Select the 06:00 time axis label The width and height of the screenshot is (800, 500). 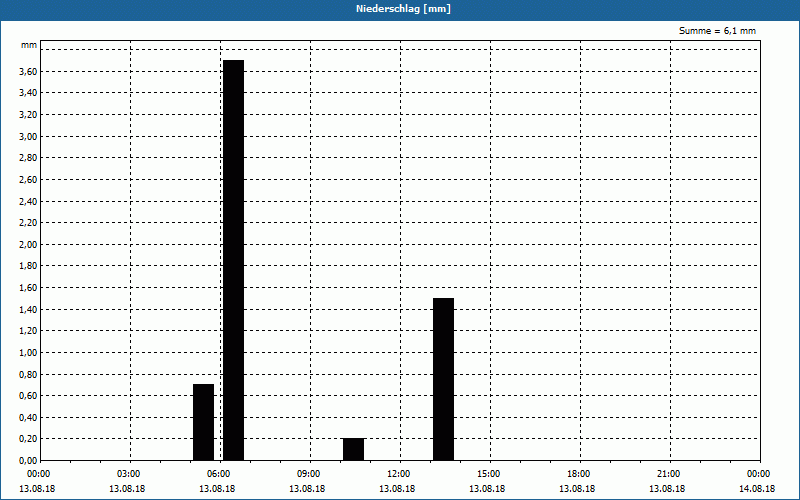point(219,474)
